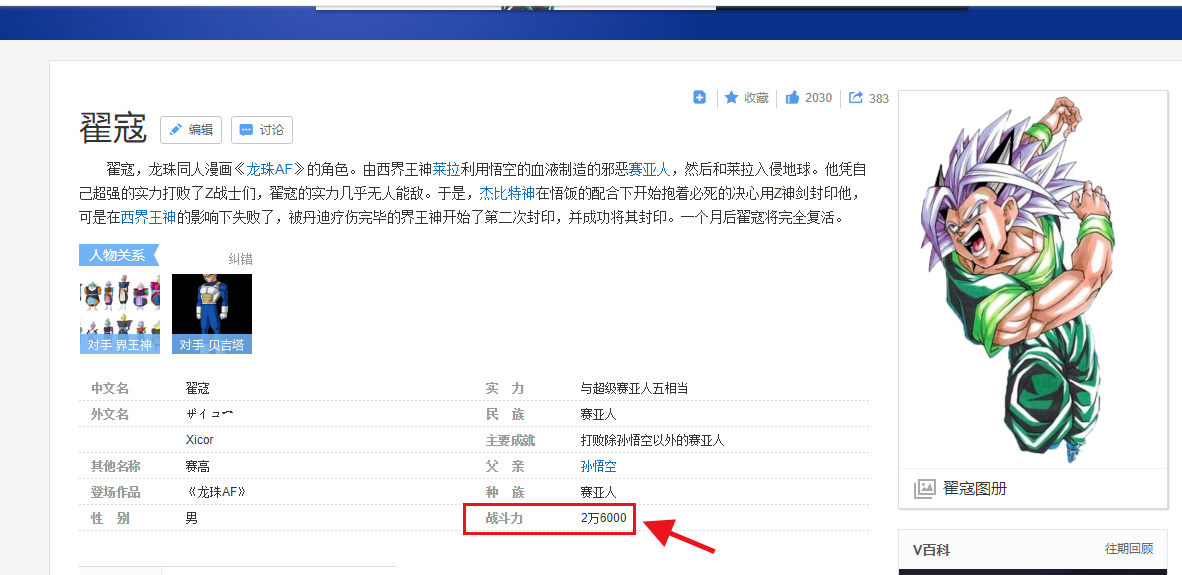Open the 西界王神 link
This screenshot has width=1182, height=575.
[148, 218]
